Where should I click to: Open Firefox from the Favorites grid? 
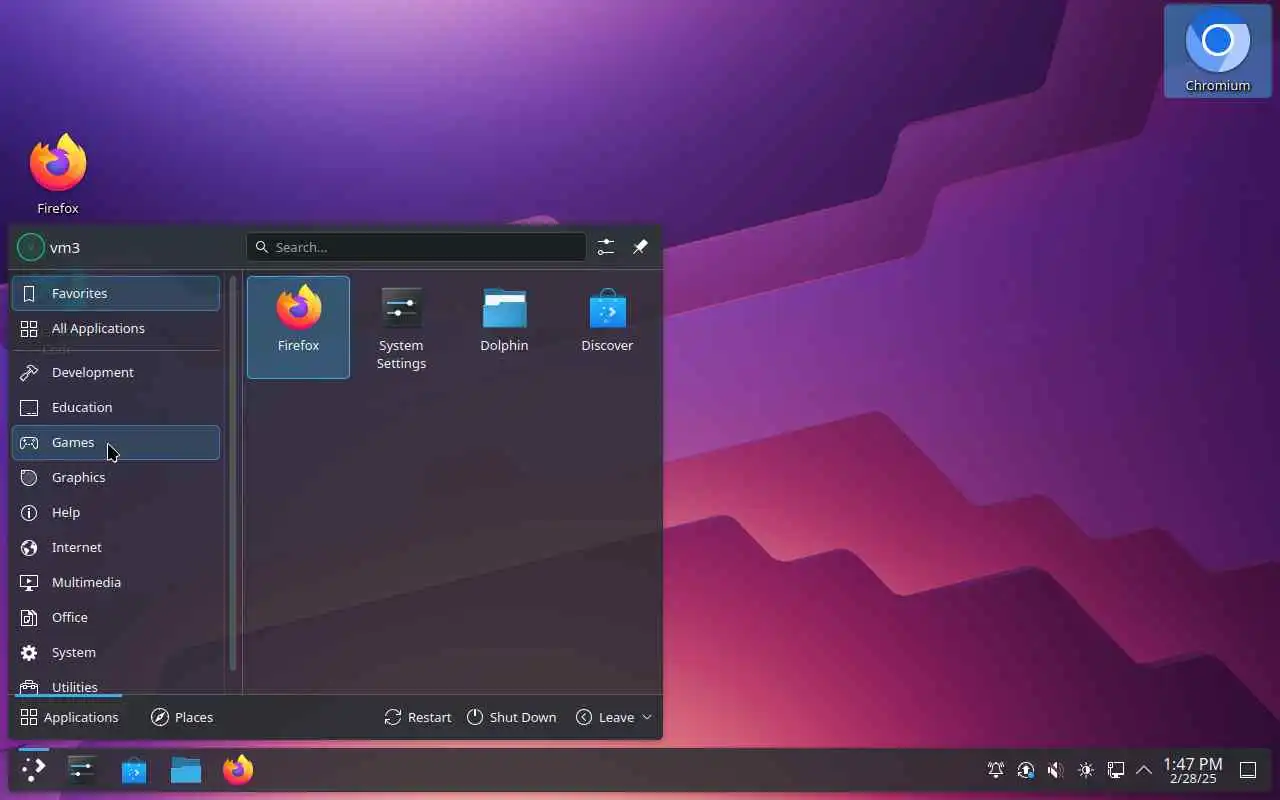(x=298, y=327)
